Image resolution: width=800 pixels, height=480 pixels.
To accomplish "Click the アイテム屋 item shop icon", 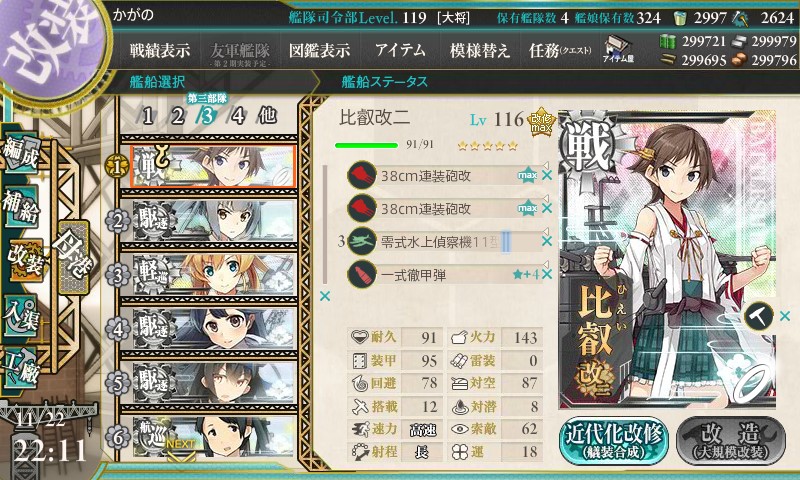I will pyautogui.click(x=618, y=49).
